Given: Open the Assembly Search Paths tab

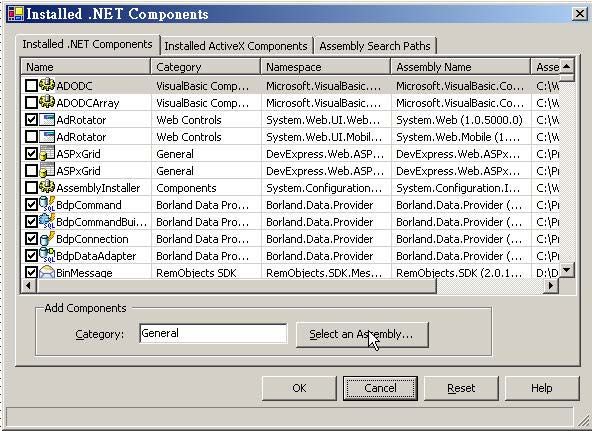Looking at the screenshot, I should click(375, 46).
